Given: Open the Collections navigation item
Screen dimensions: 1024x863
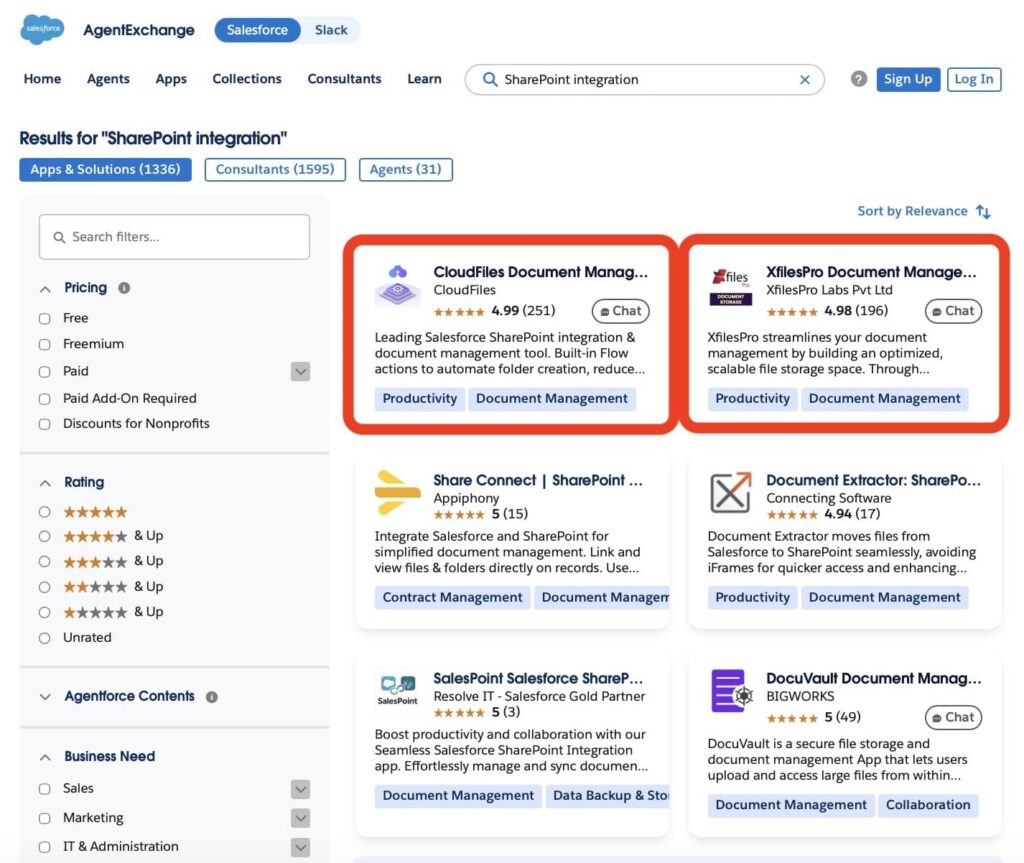Looking at the screenshot, I should tap(247, 79).
